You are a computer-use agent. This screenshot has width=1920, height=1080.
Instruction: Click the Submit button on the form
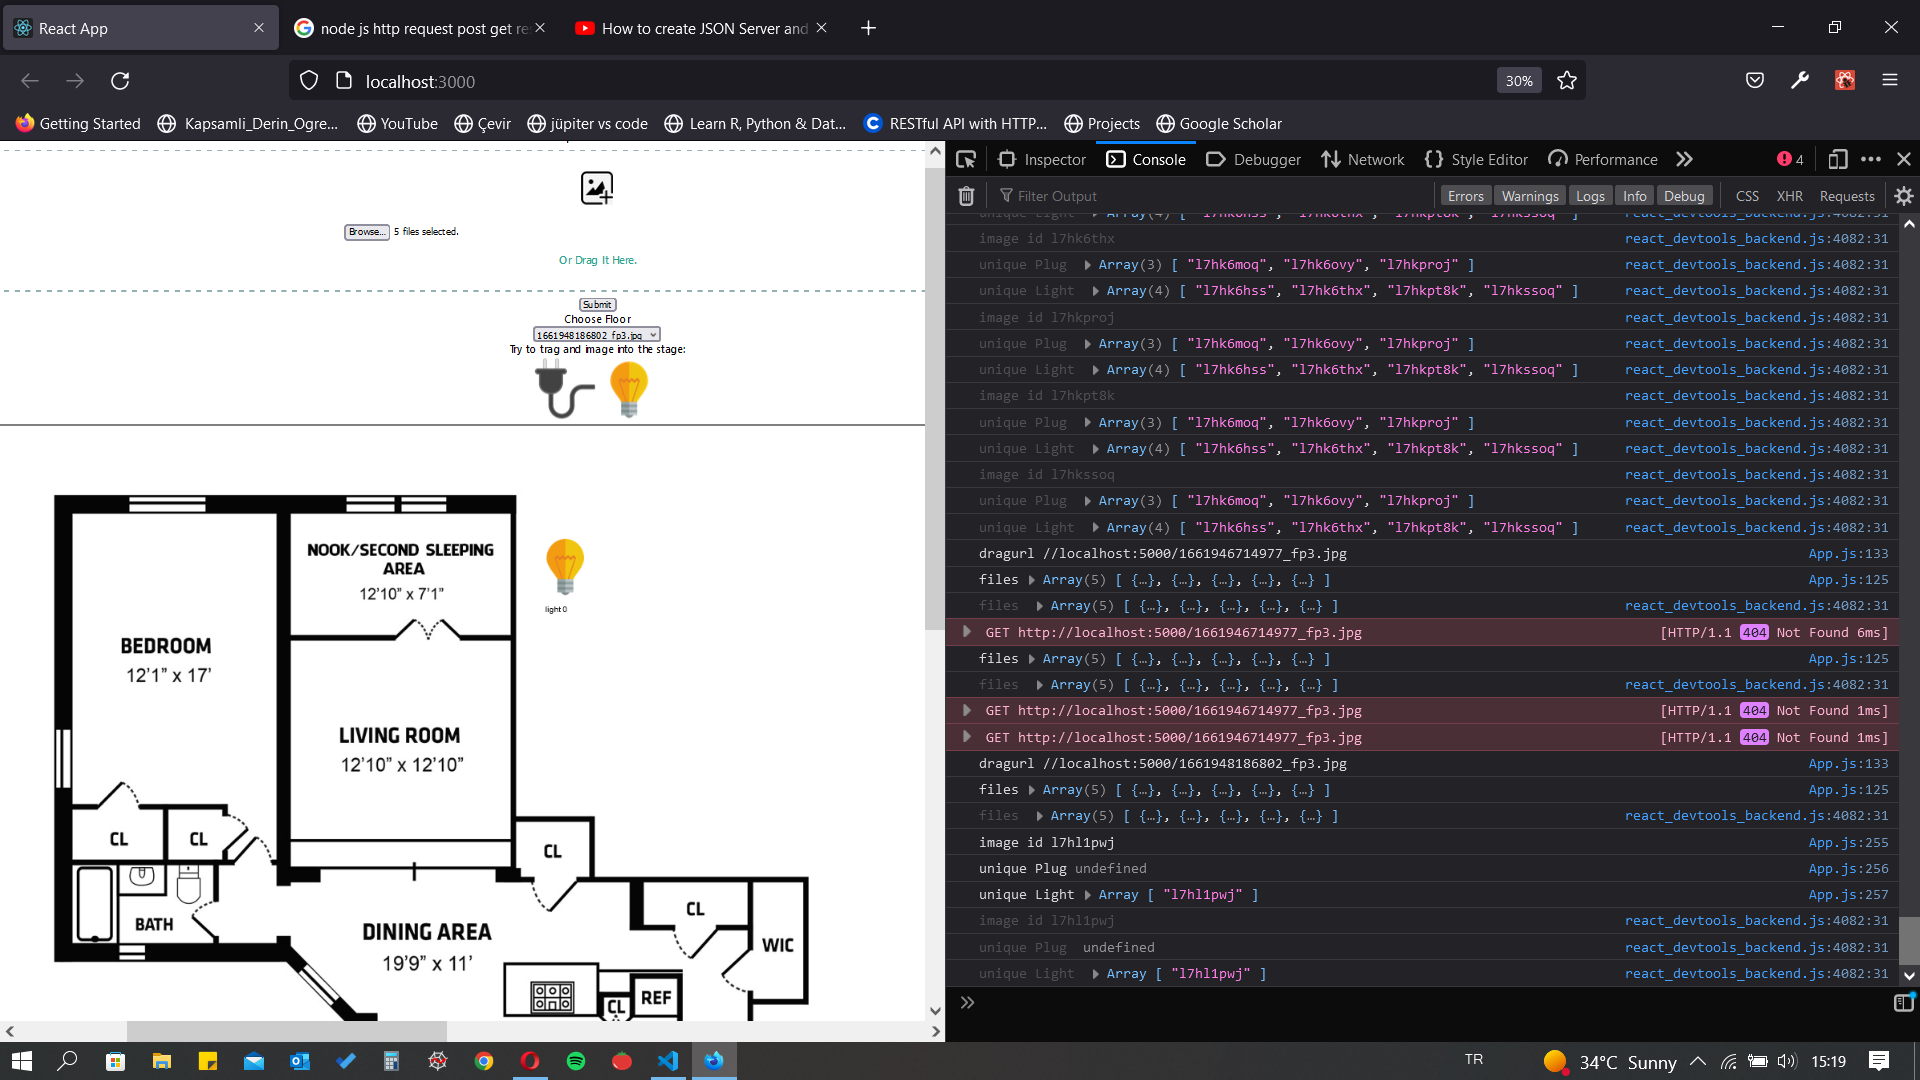click(597, 305)
